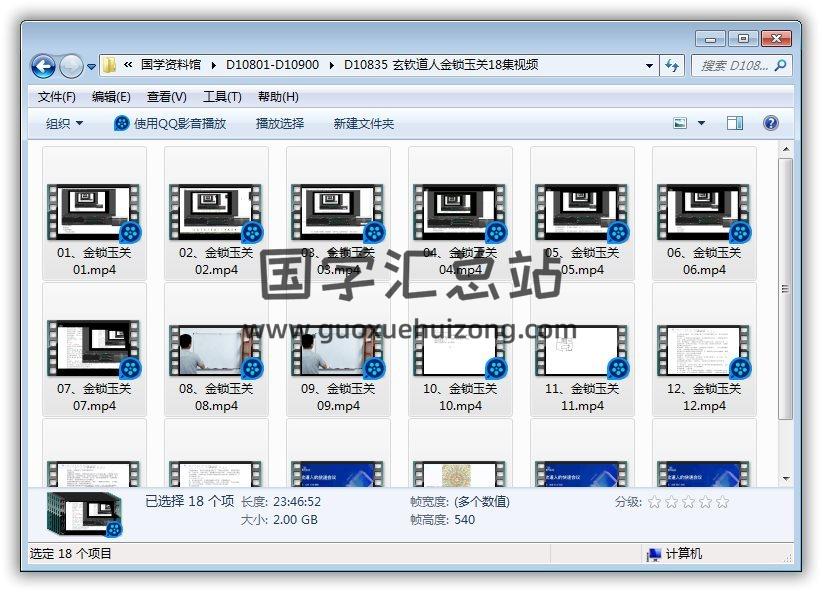Click the refresh button beside address bar
This screenshot has height=592, width=822.
pos(673,65)
